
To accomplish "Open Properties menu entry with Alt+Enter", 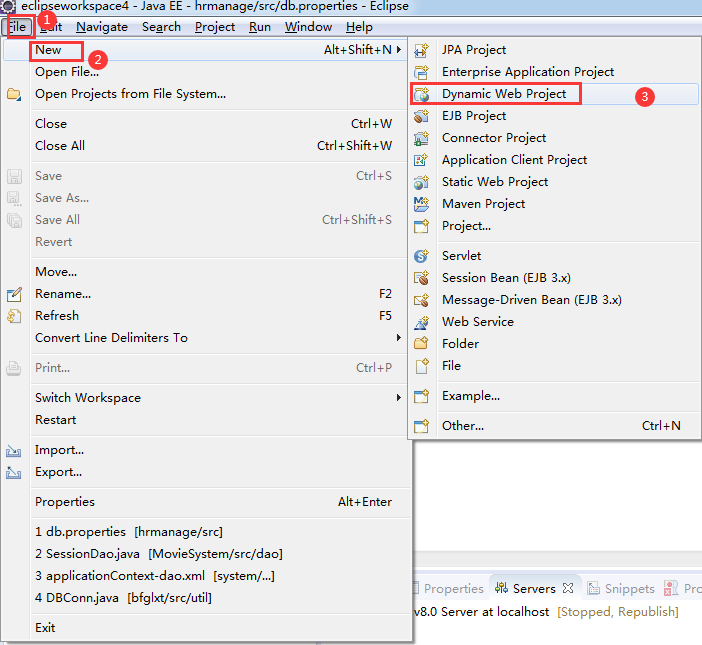I will tap(205, 502).
